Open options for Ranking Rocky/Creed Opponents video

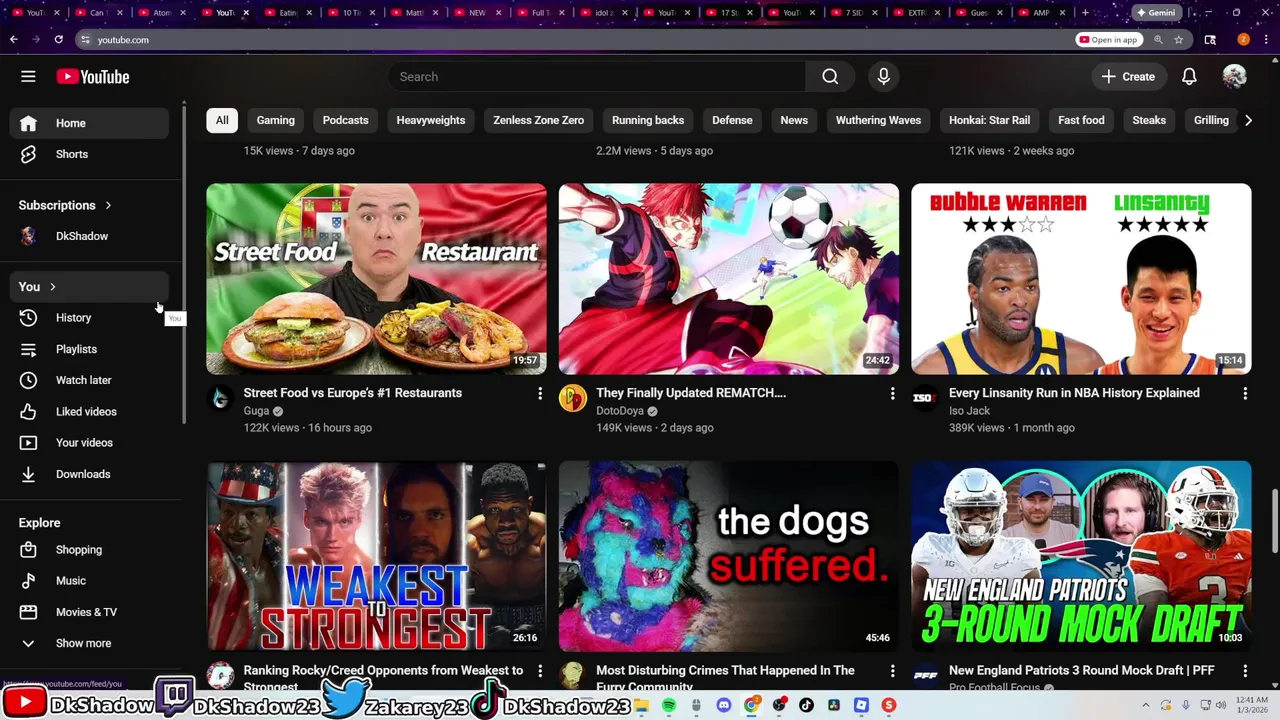point(540,671)
